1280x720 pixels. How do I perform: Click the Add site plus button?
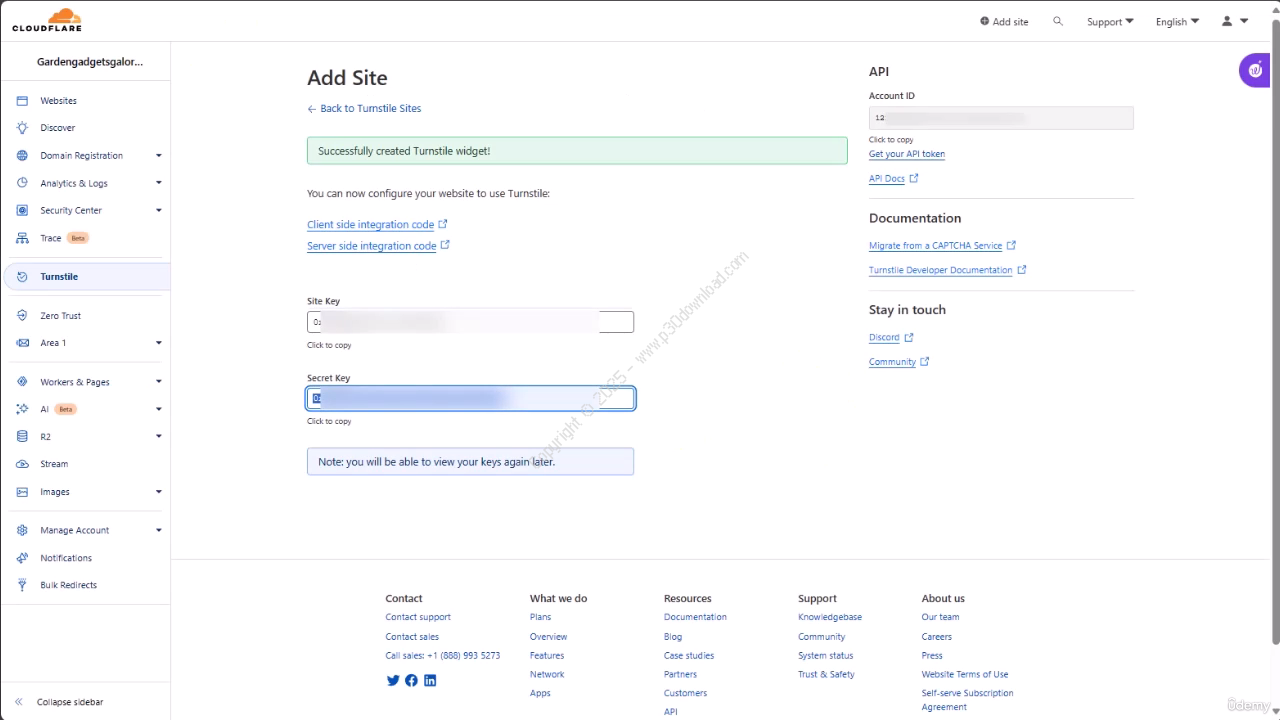pos(1004,21)
